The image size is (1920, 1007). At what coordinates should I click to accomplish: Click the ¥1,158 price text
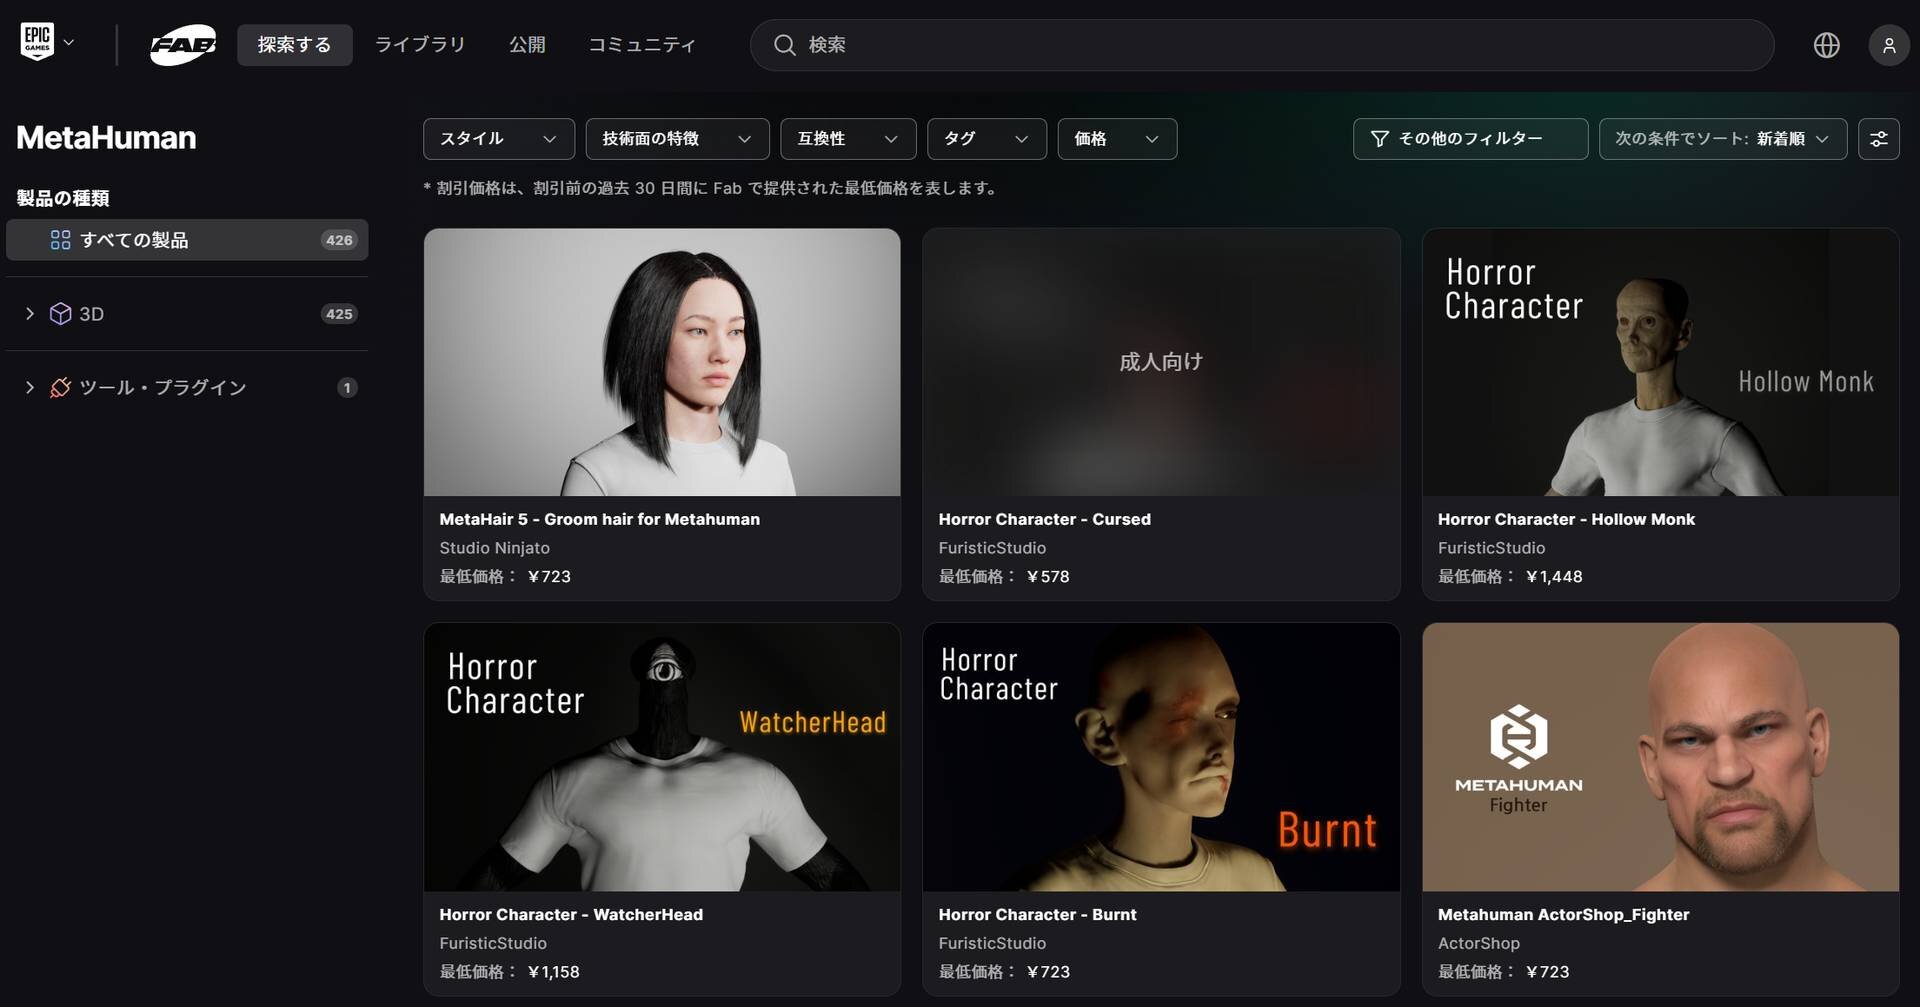(x=553, y=971)
